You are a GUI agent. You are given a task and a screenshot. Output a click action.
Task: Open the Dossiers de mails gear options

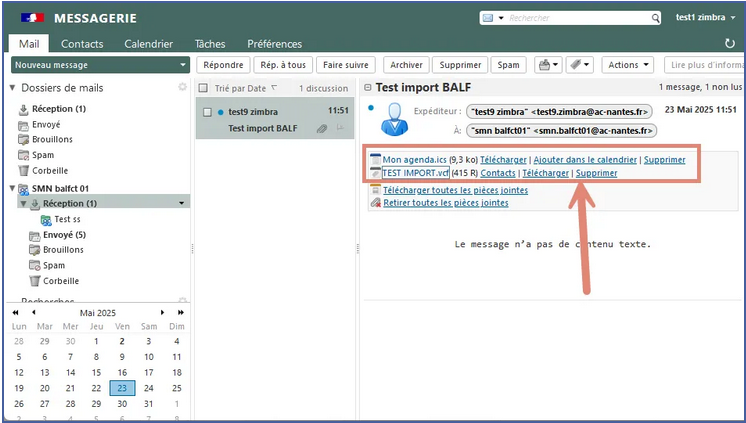click(x=182, y=88)
